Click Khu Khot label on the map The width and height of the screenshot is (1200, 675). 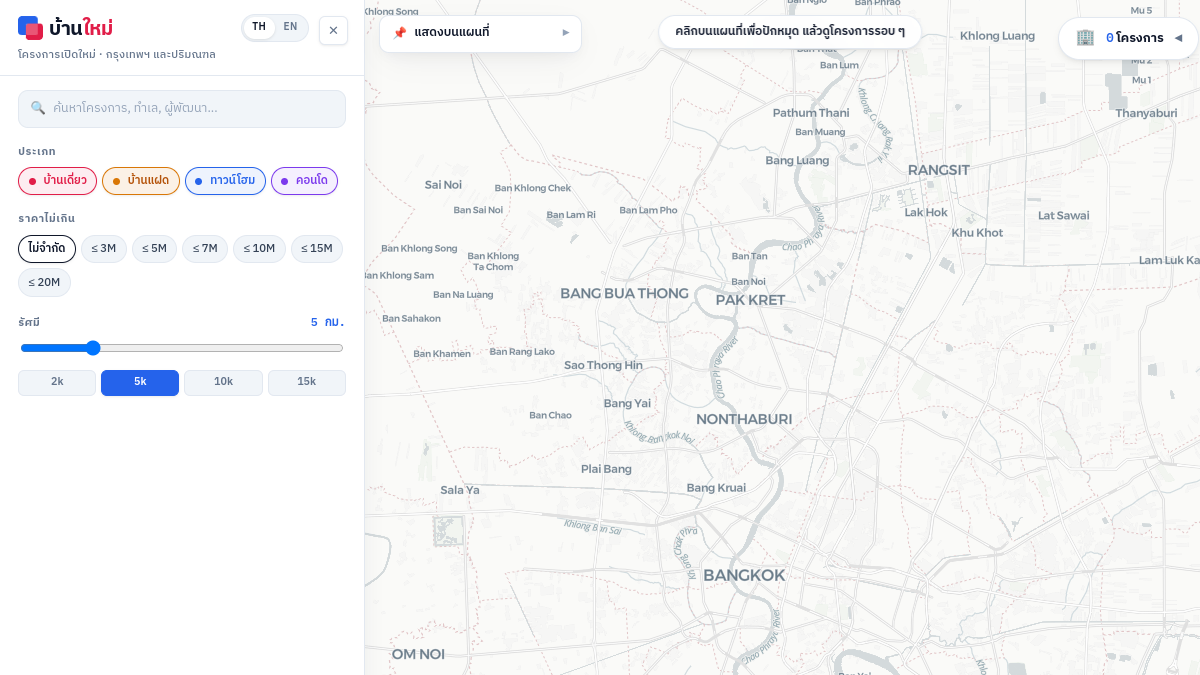(977, 233)
